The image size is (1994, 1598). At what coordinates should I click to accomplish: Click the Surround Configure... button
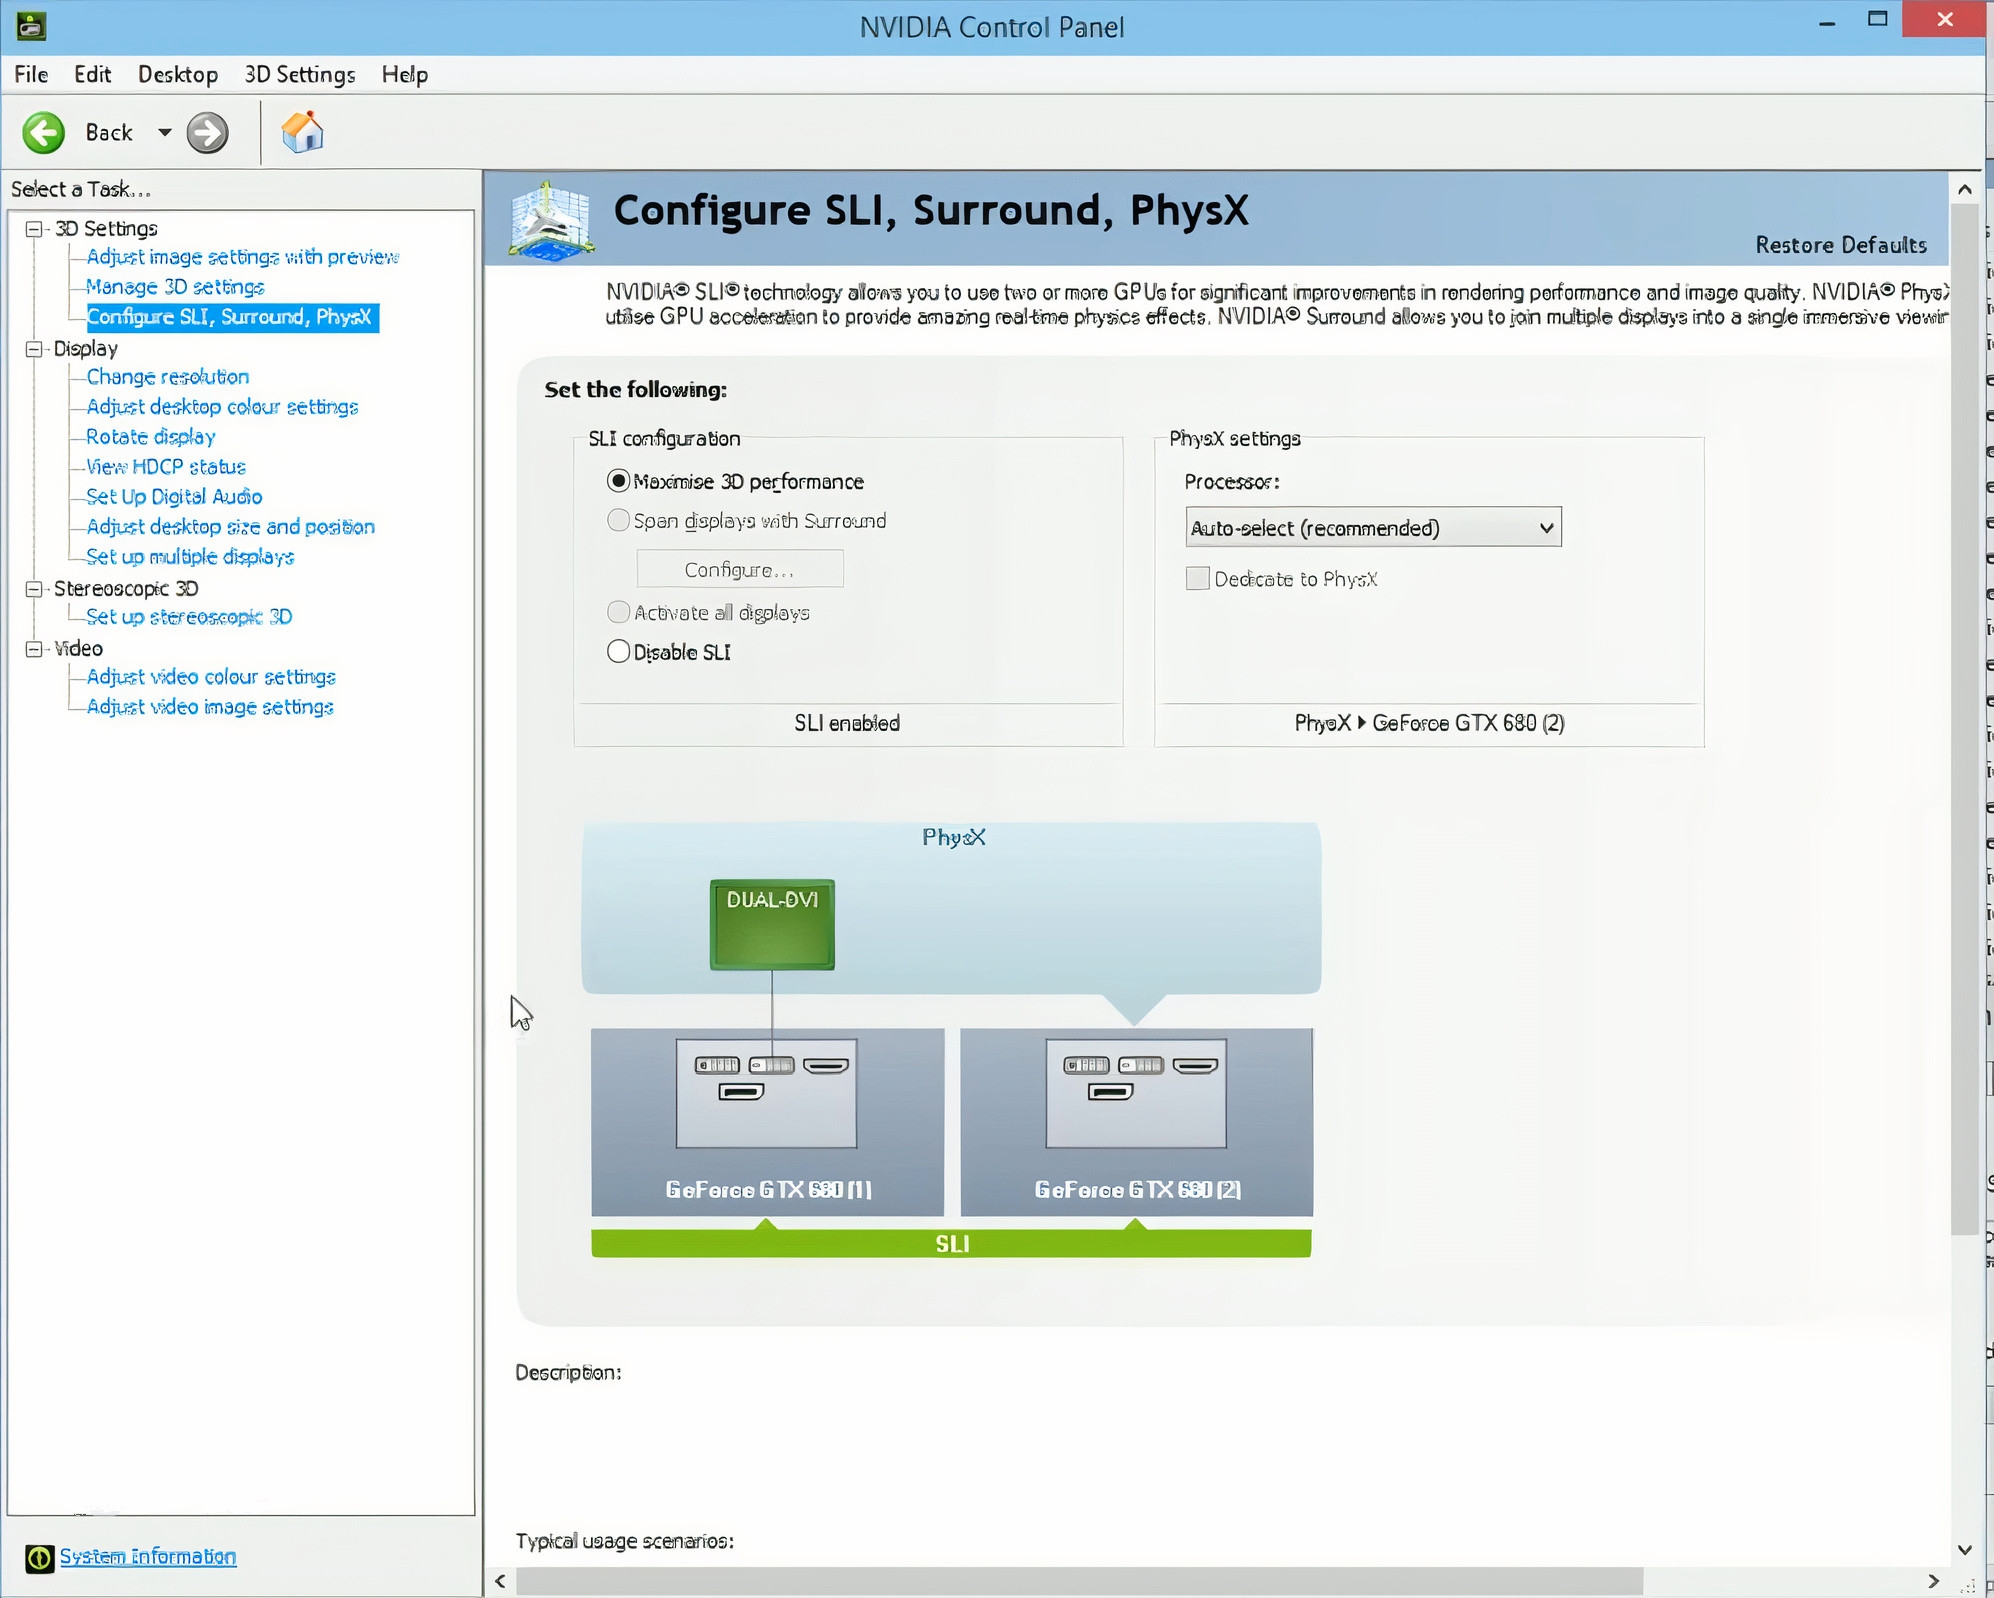(x=740, y=569)
